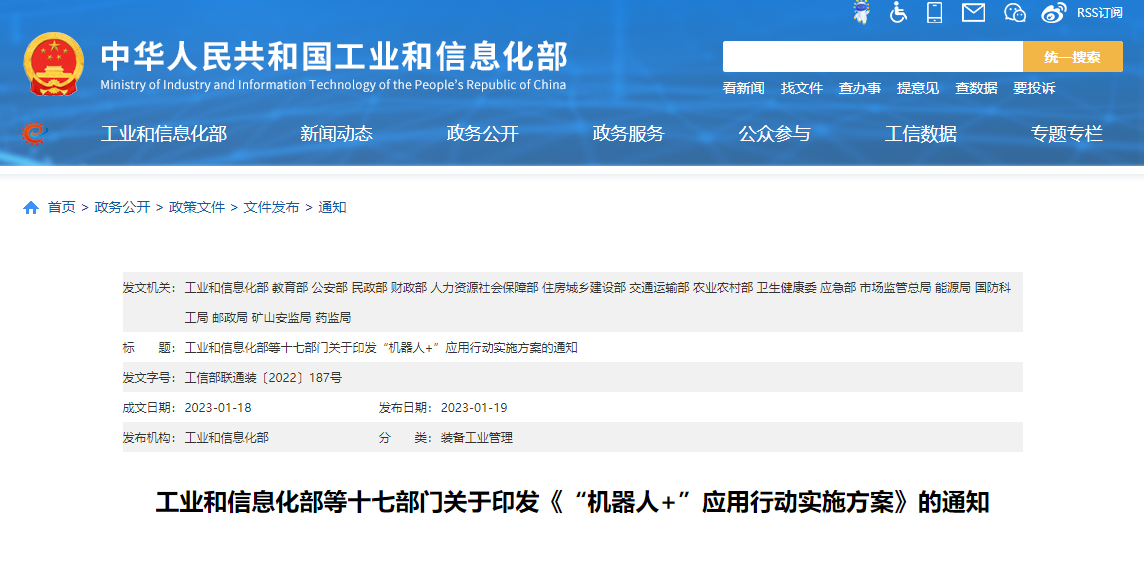Click the home icon in breadcrumb
The image size is (1144, 579).
31,208
